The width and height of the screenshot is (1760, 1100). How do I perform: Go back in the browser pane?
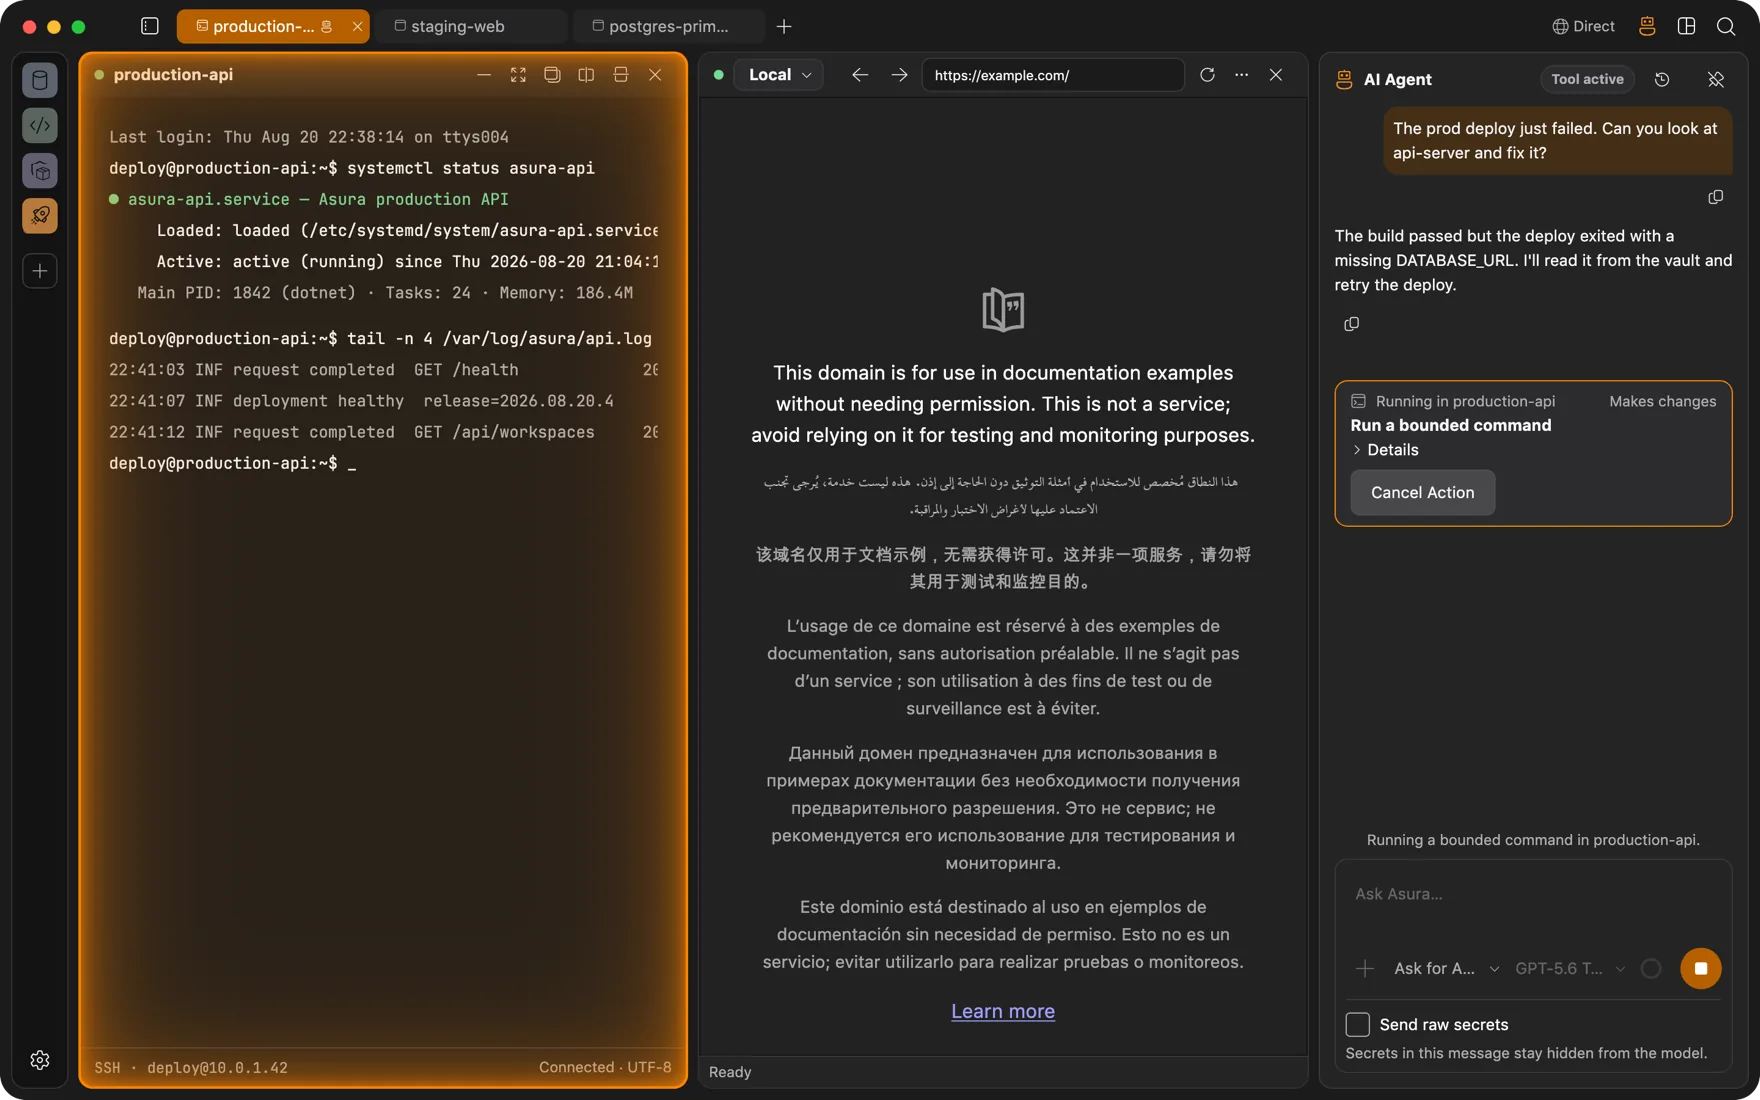(860, 75)
